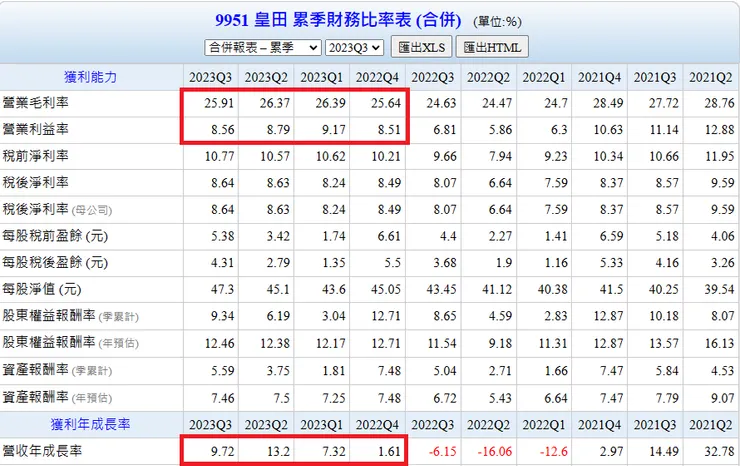The height and width of the screenshot is (466, 740).
Task: Click ROE annual estimate value 16.13
Action: click(720, 343)
